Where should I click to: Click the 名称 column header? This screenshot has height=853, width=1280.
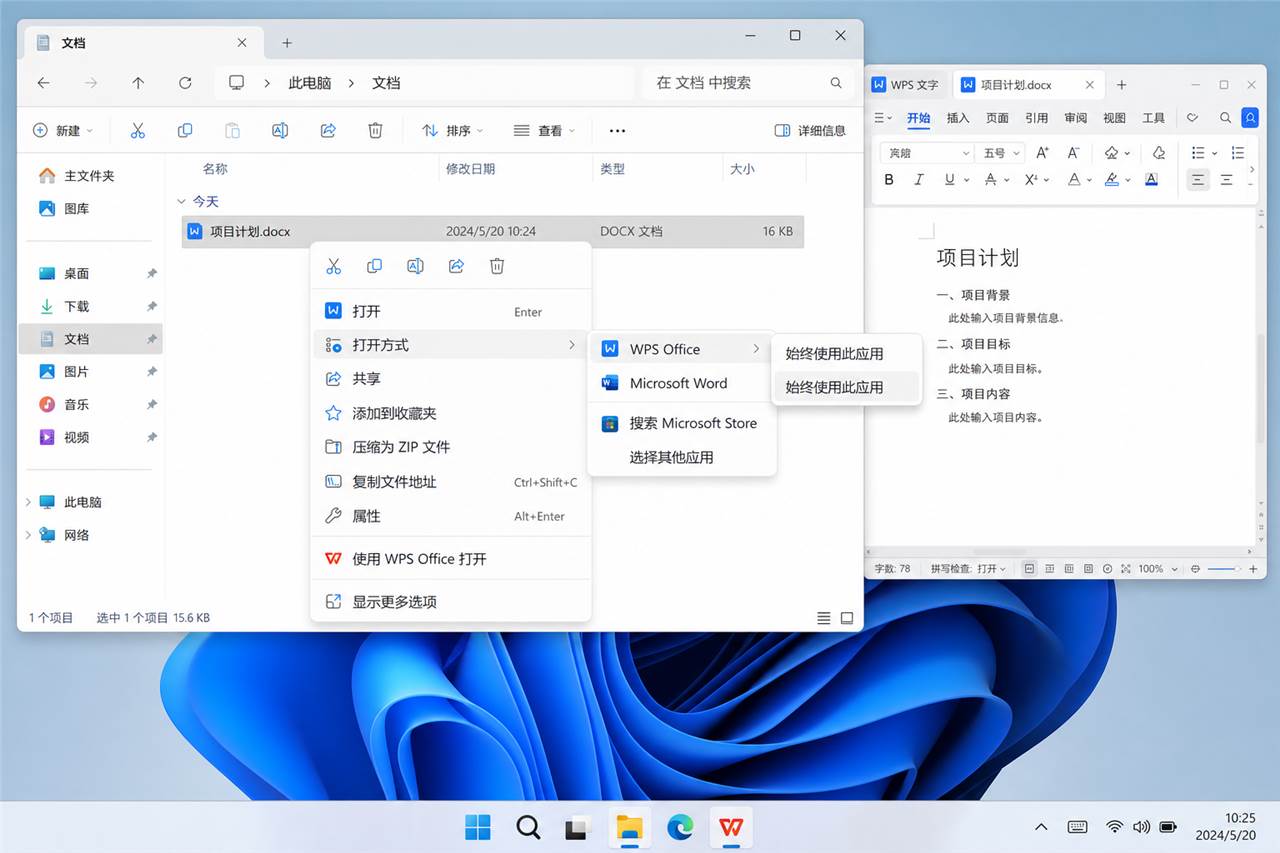pos(215,169)
